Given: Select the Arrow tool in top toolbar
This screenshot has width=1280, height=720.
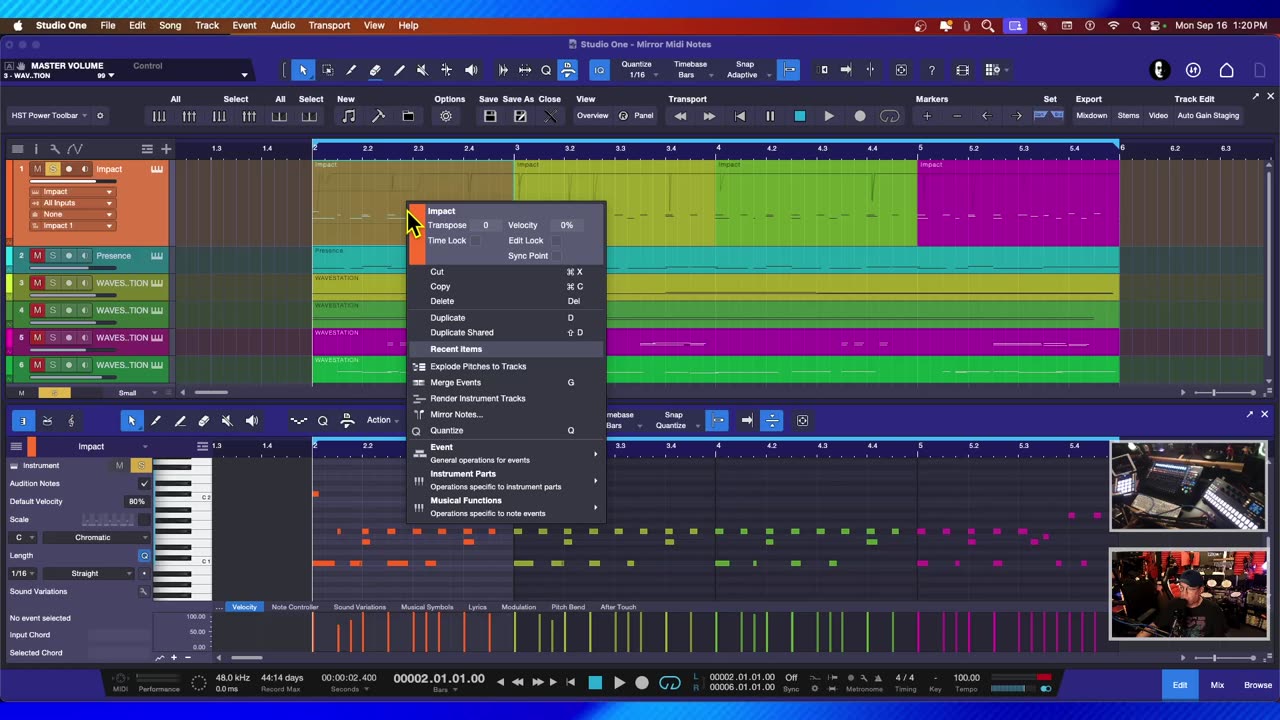Looking at the screenshot, I should pos(303,70).
